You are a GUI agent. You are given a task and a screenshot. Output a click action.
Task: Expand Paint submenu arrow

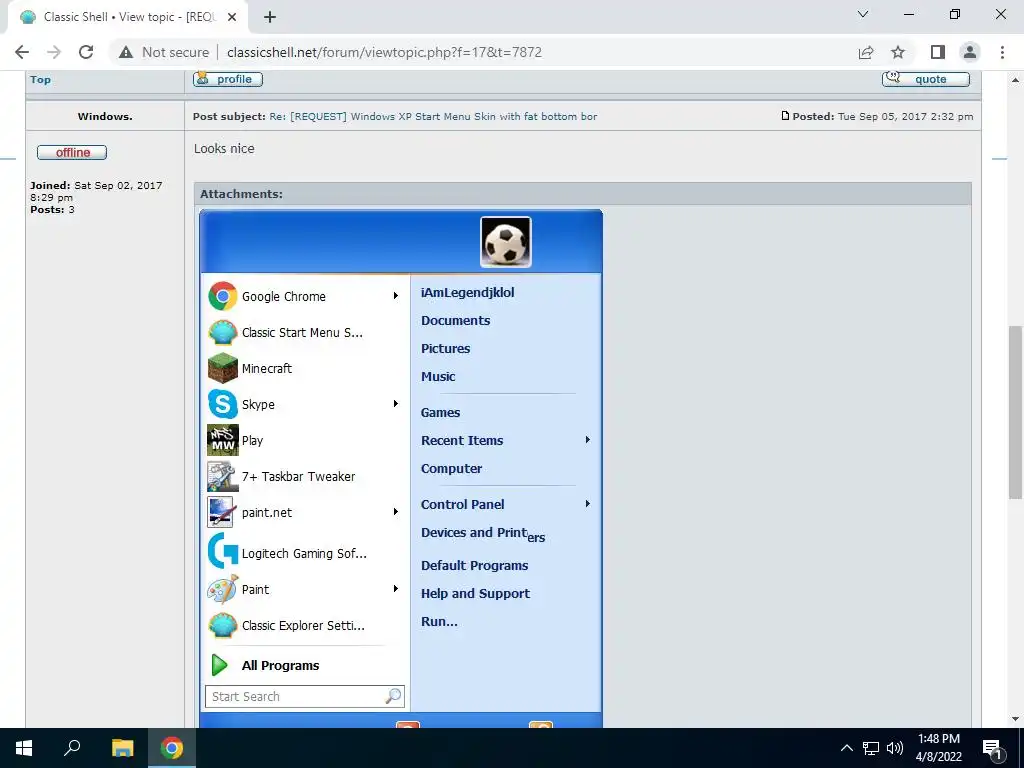click(x=395, y=588)
